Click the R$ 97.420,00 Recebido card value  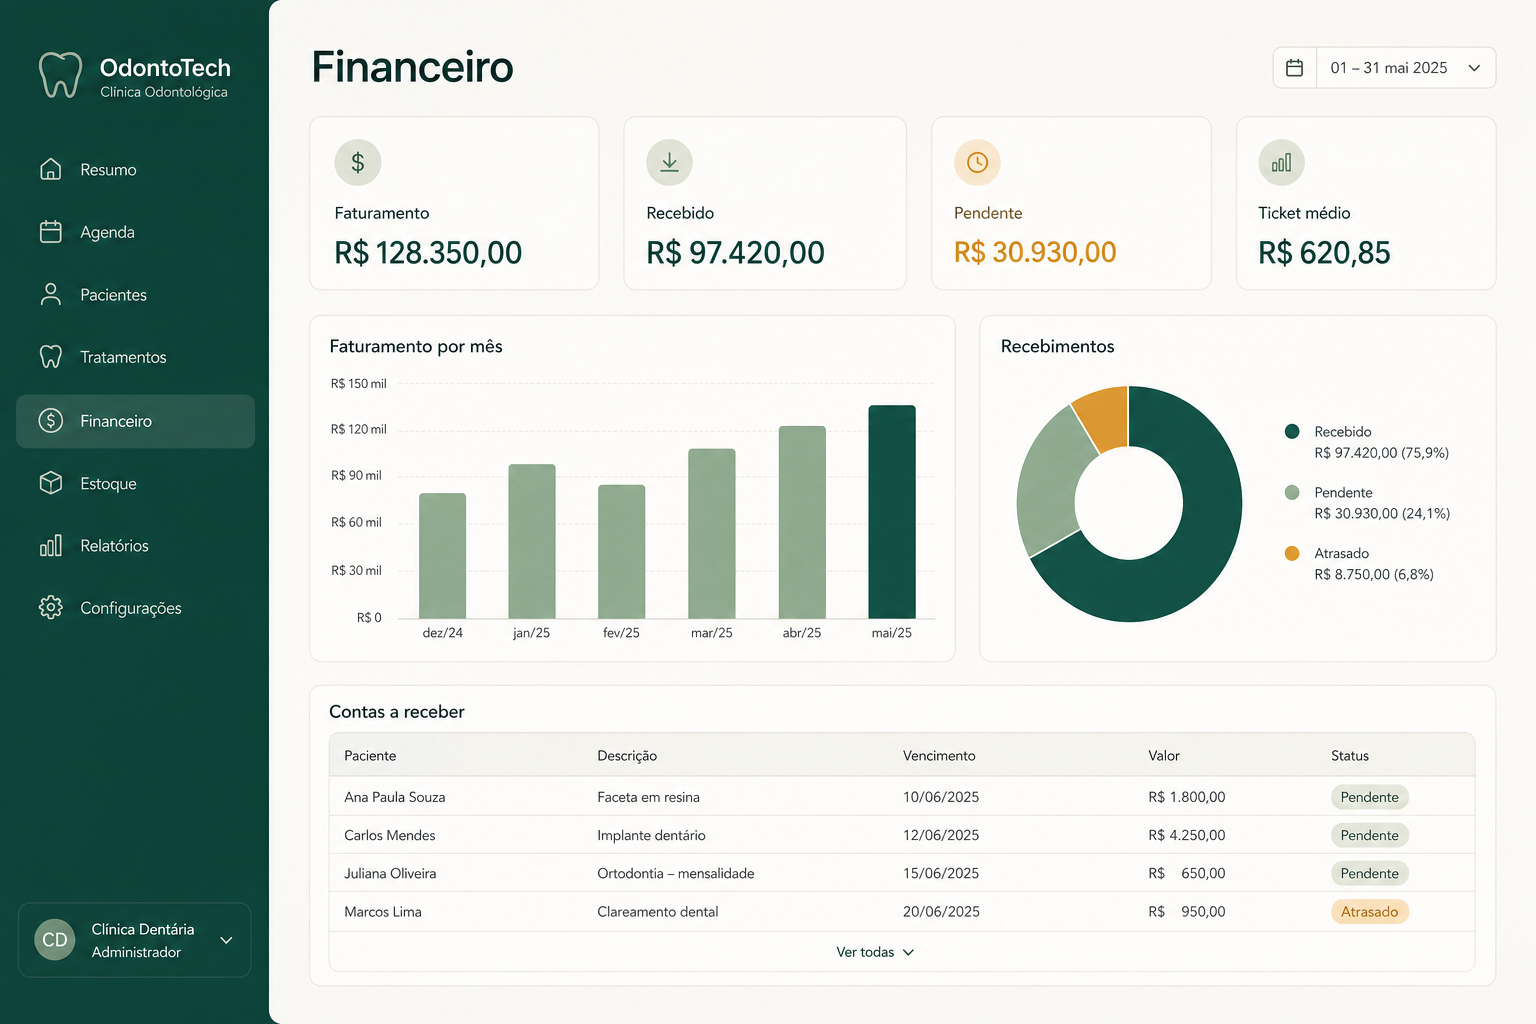(x=736, y=253)
